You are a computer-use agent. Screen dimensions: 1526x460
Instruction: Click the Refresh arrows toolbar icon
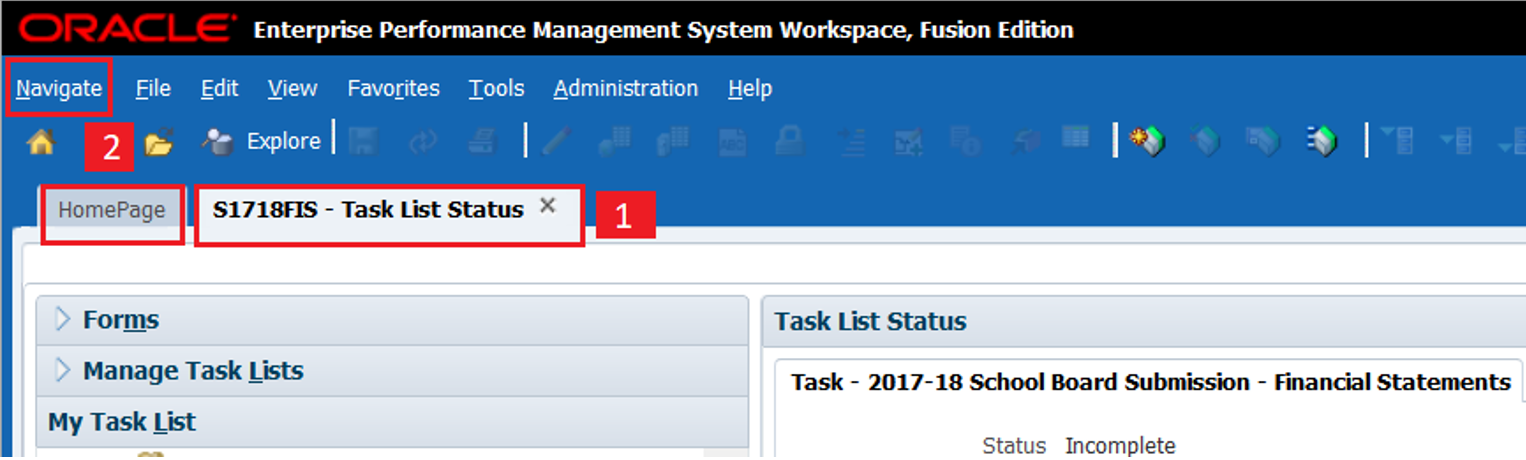421,142
